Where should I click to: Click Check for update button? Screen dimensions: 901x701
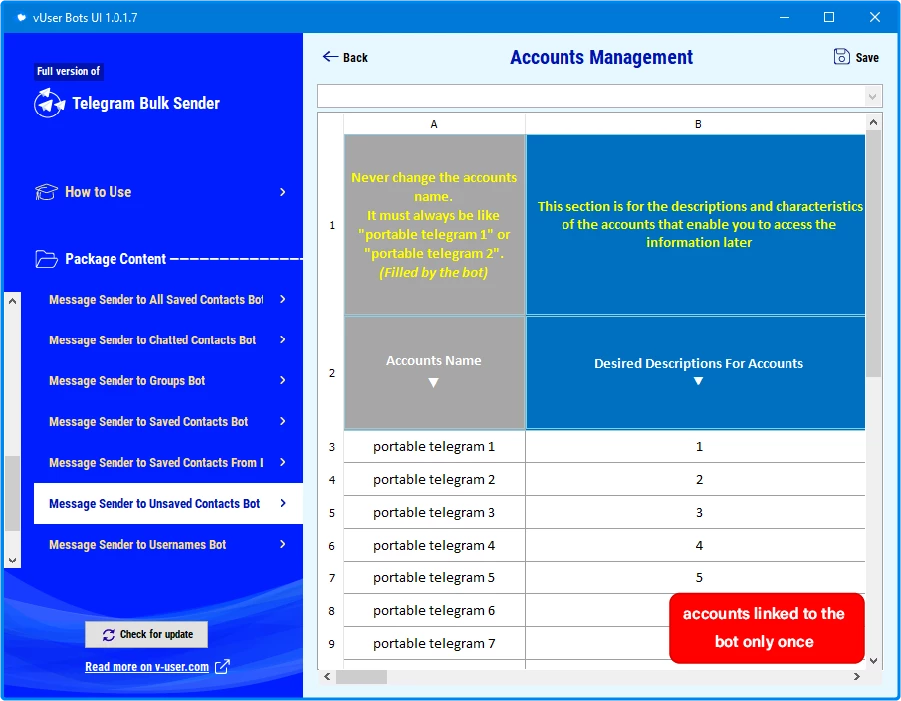[147, 634]
